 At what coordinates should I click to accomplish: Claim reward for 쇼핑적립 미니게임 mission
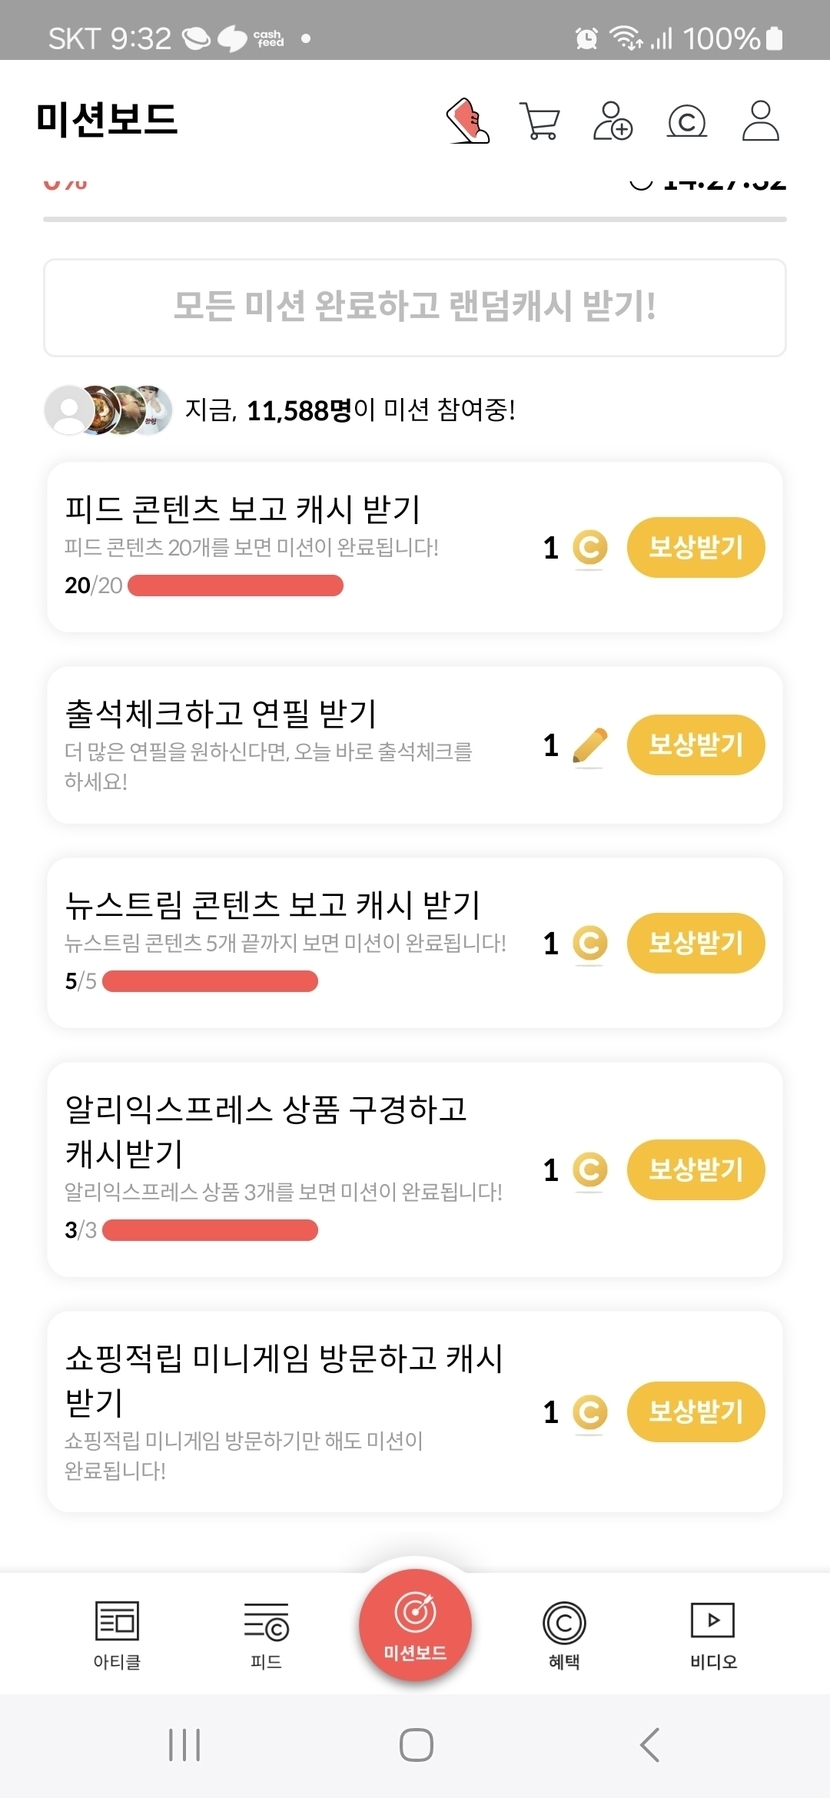click(695, 1411)
